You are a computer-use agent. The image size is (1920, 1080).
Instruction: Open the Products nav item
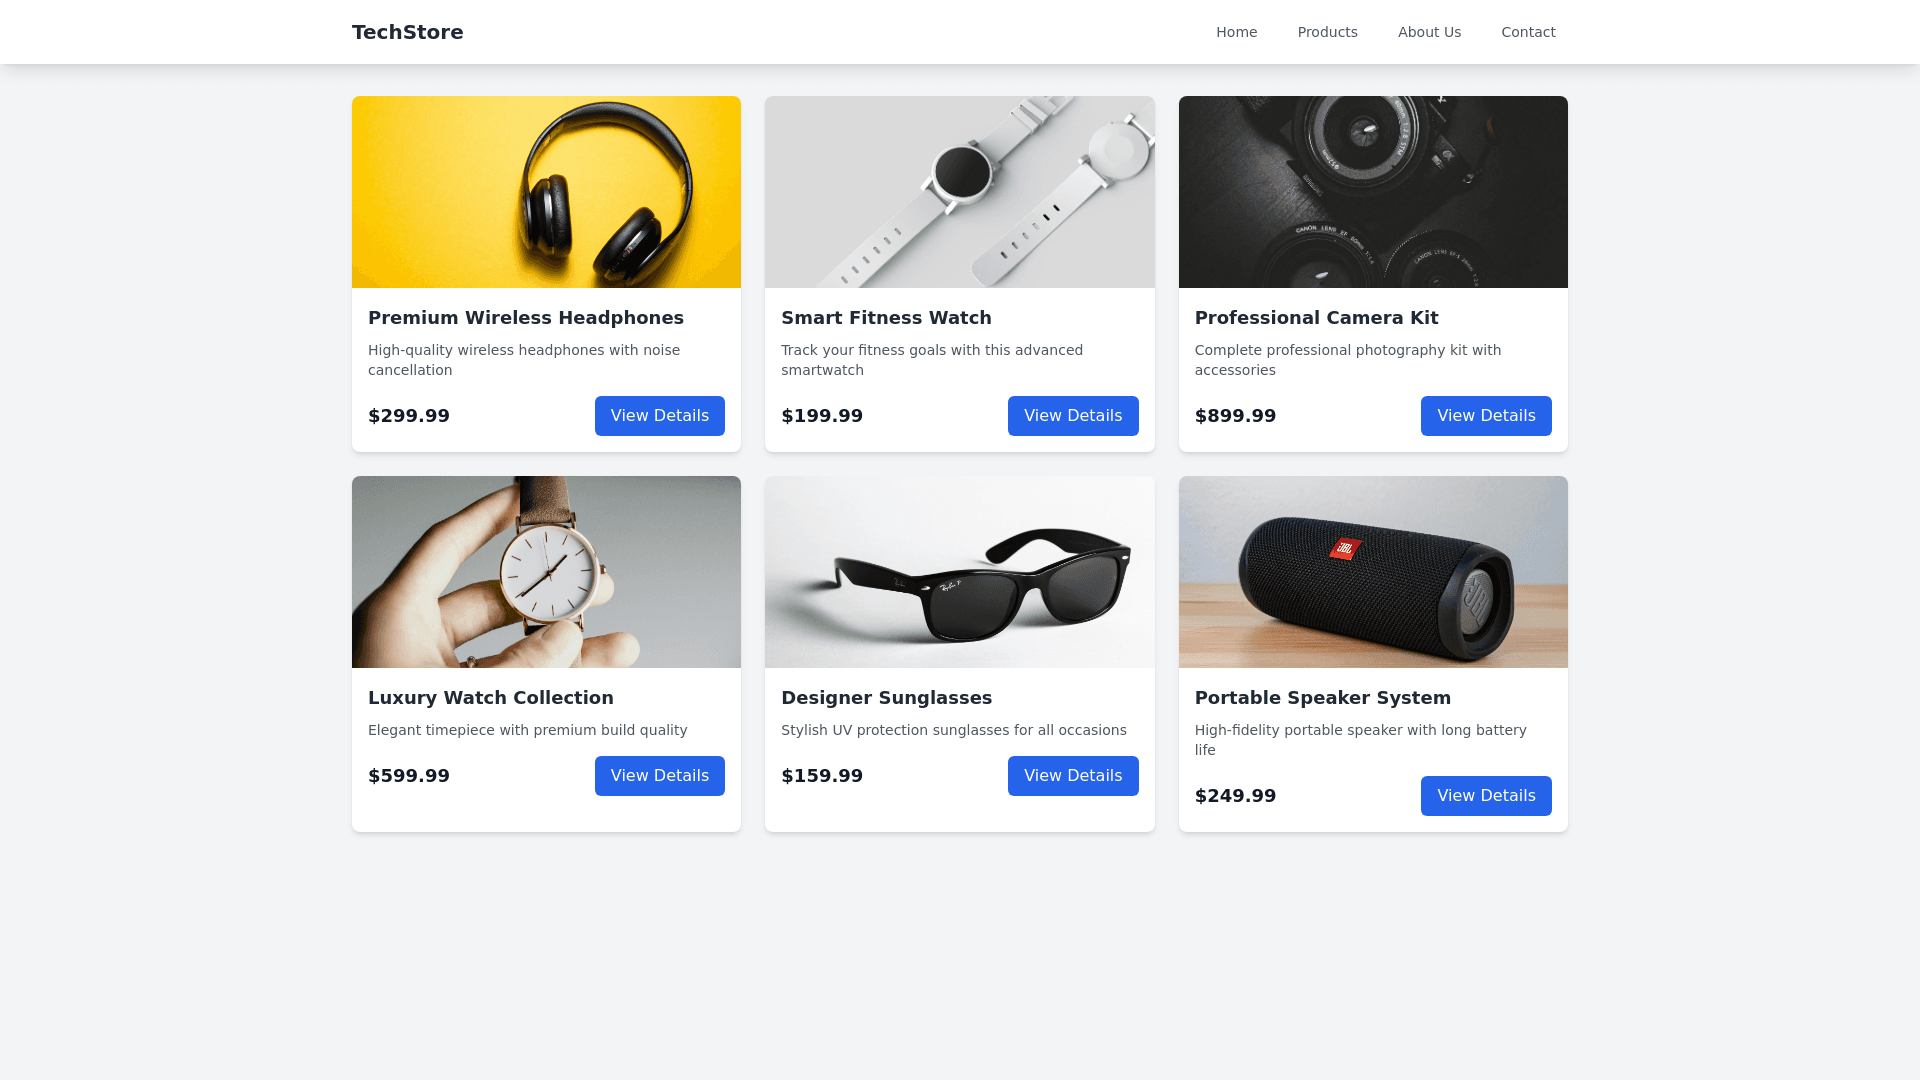click(x=1327, y=32)
